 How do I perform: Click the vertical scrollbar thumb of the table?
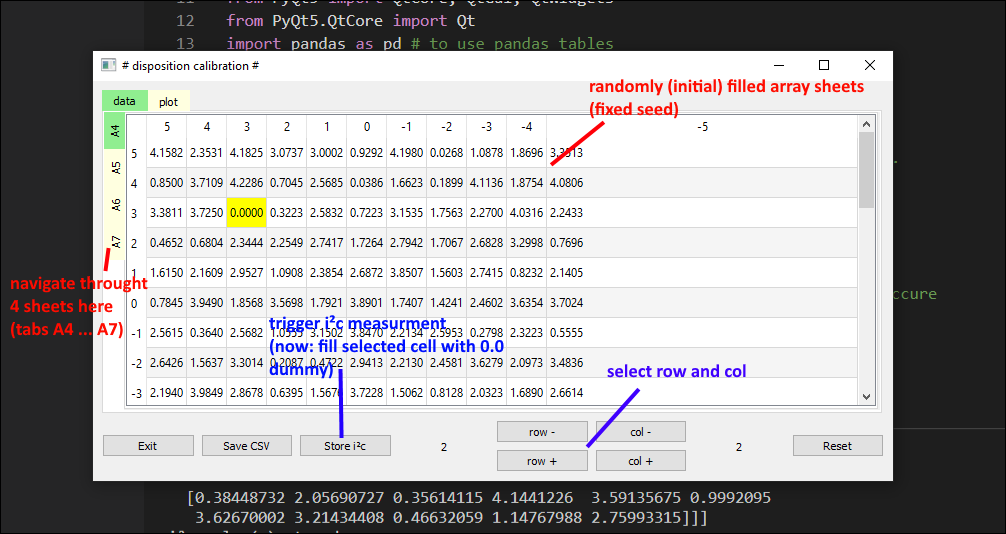pyautogui.click(x=866, y=170)
